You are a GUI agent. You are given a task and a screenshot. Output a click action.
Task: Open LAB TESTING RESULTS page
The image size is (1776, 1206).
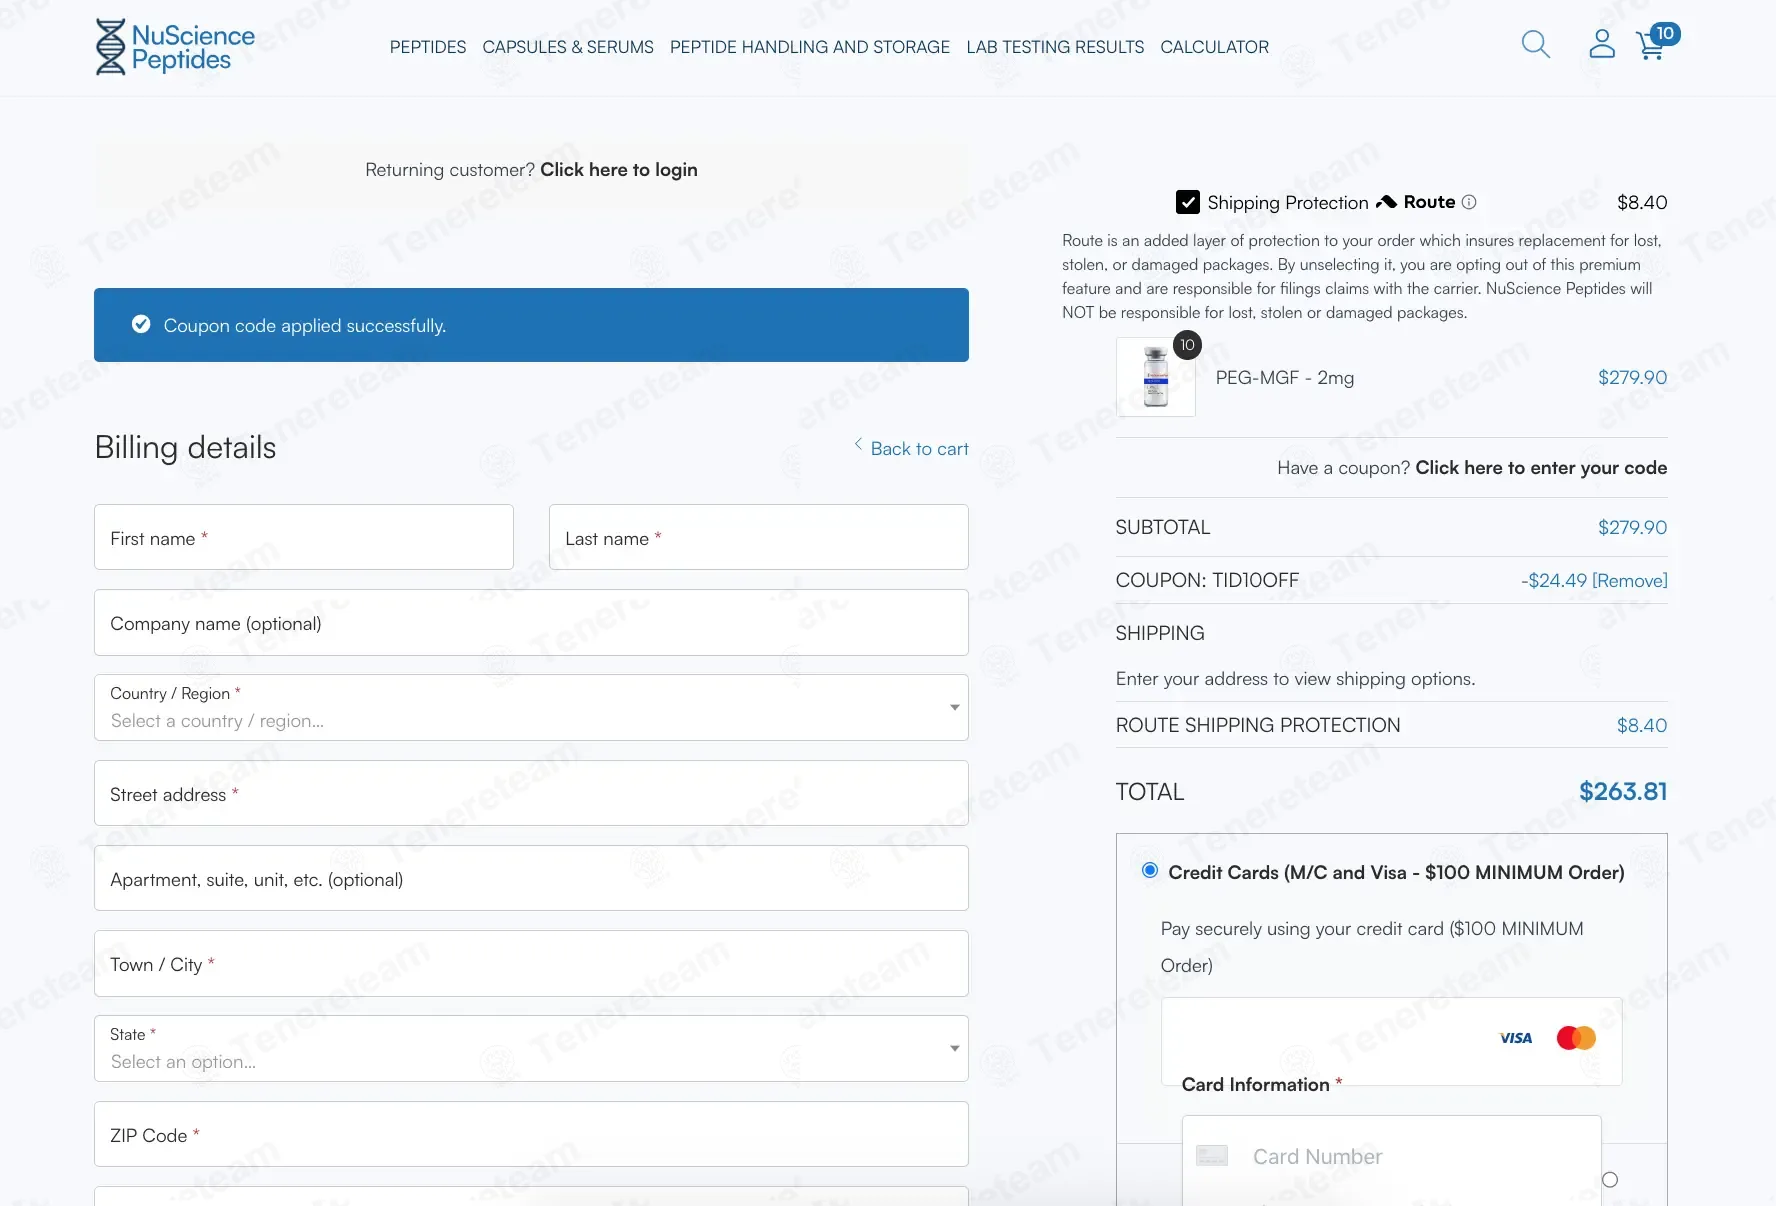click(x=1055, y=47)
